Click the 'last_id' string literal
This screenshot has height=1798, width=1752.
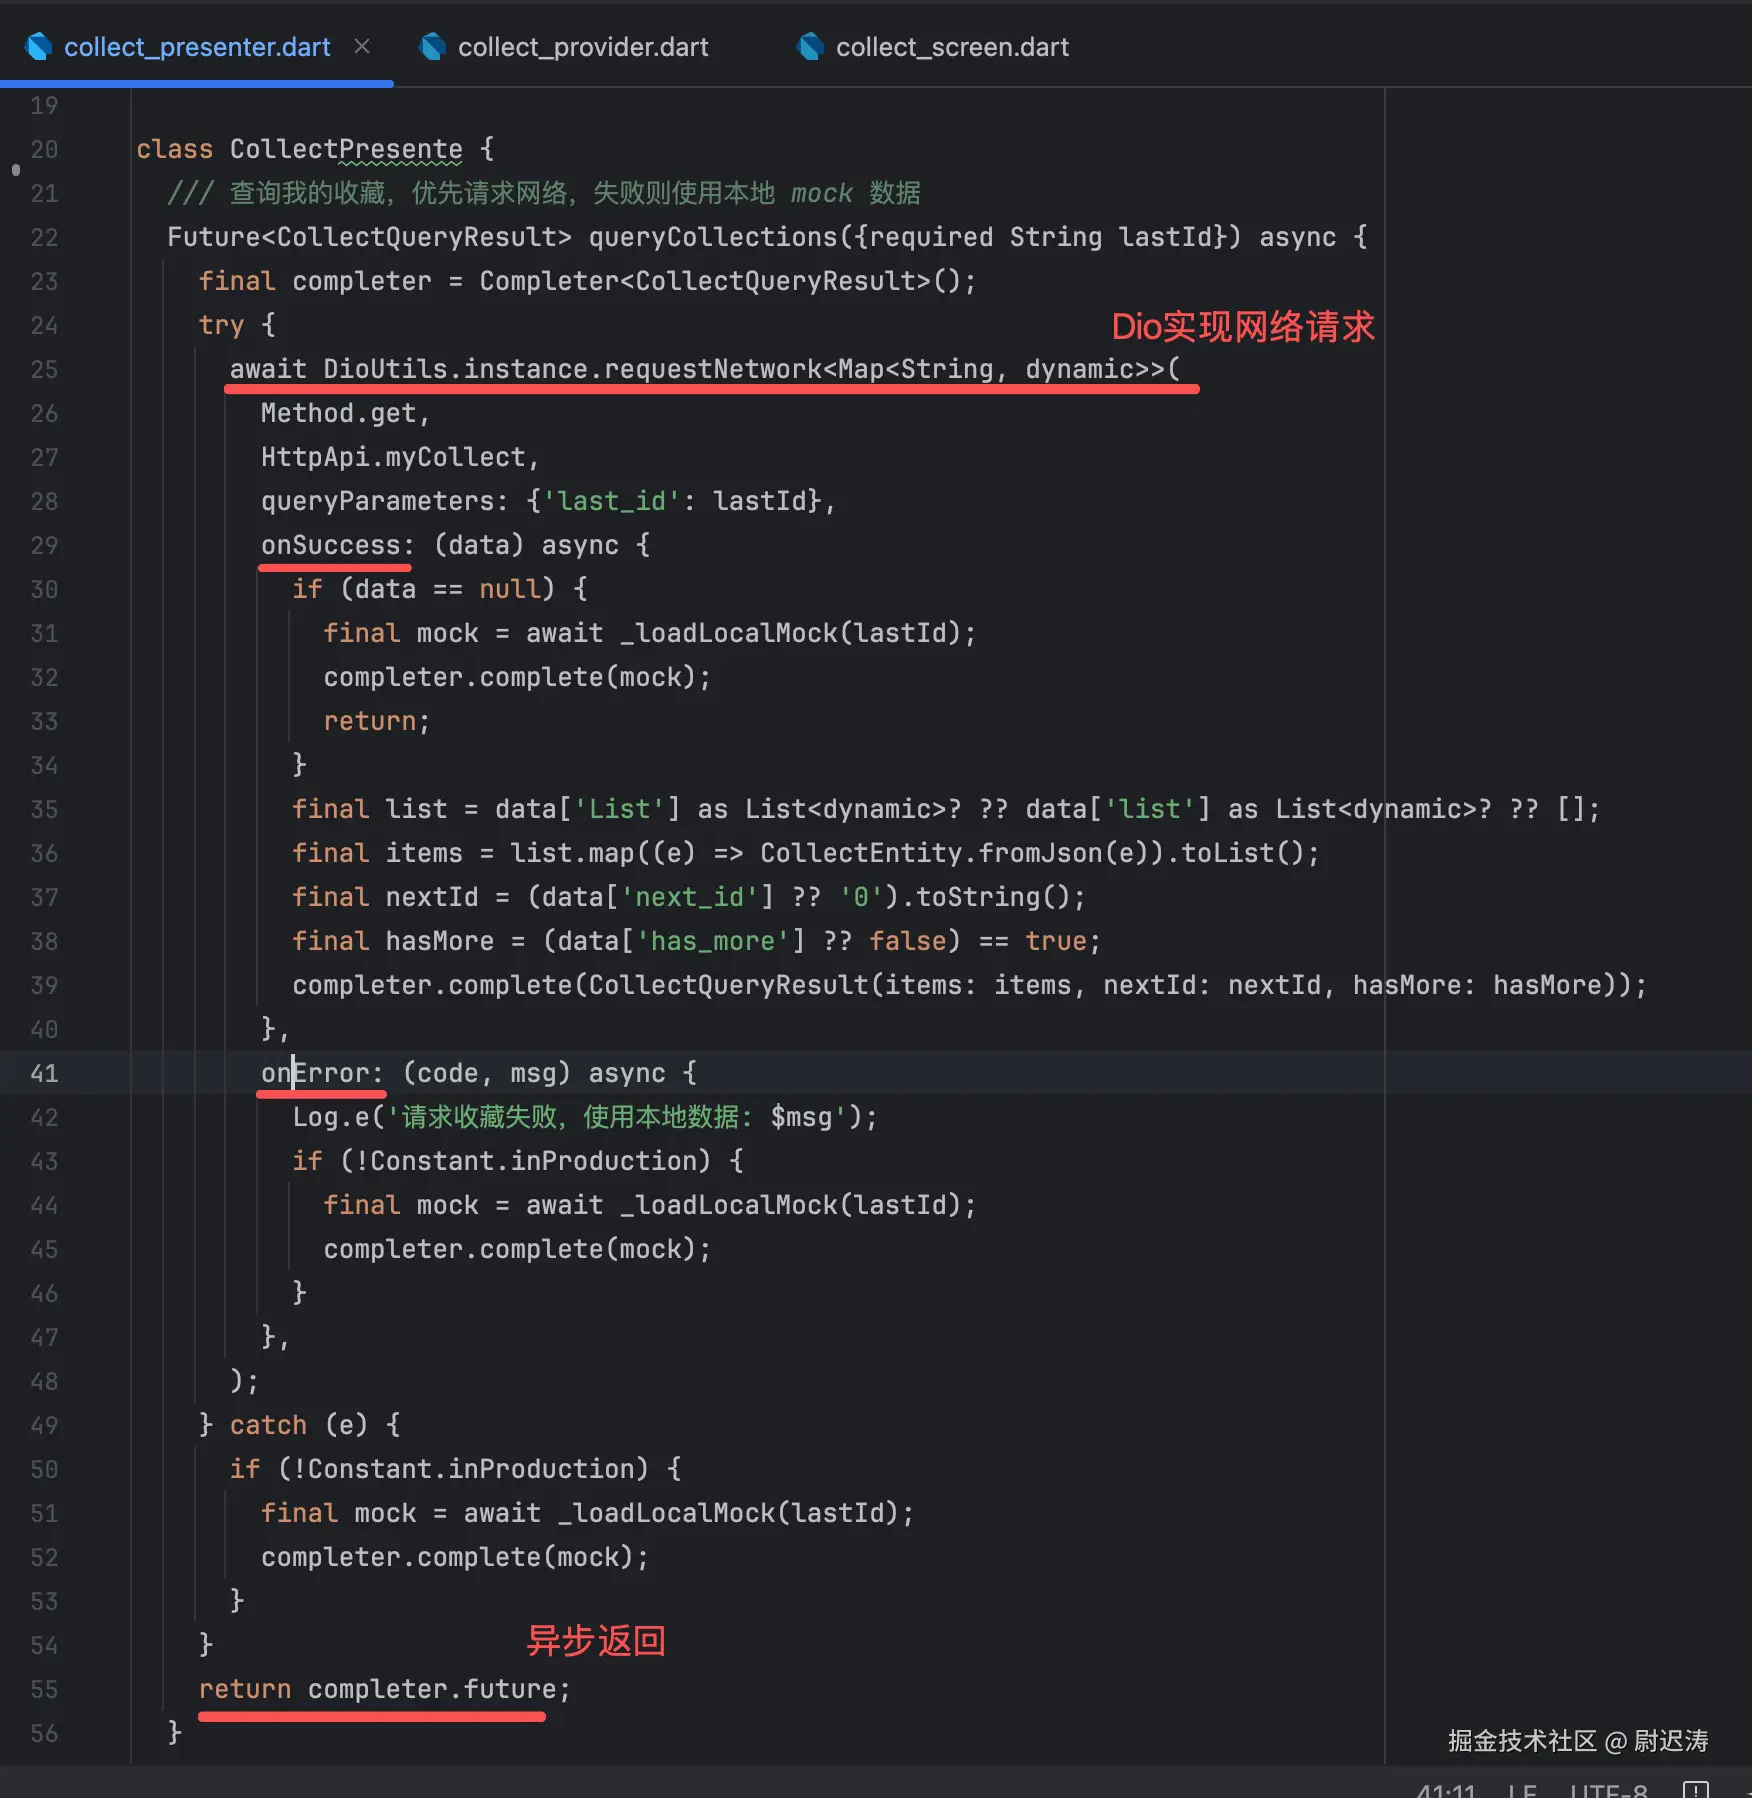click(612, 502)
